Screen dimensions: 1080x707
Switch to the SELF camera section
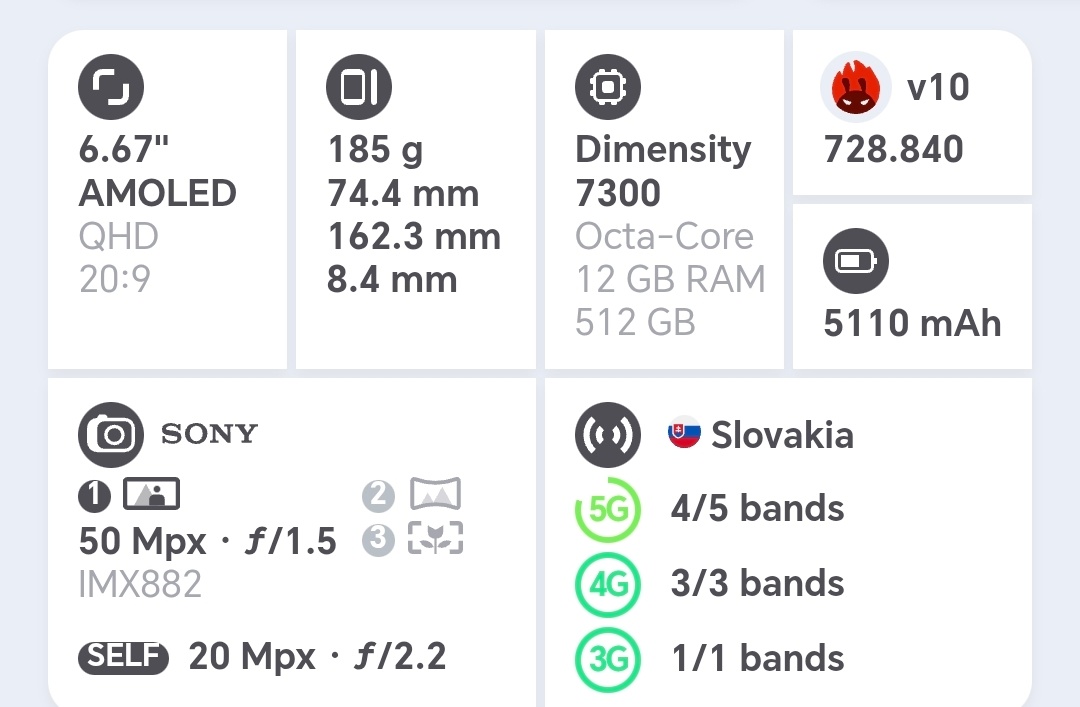click(x=123, y=658)
